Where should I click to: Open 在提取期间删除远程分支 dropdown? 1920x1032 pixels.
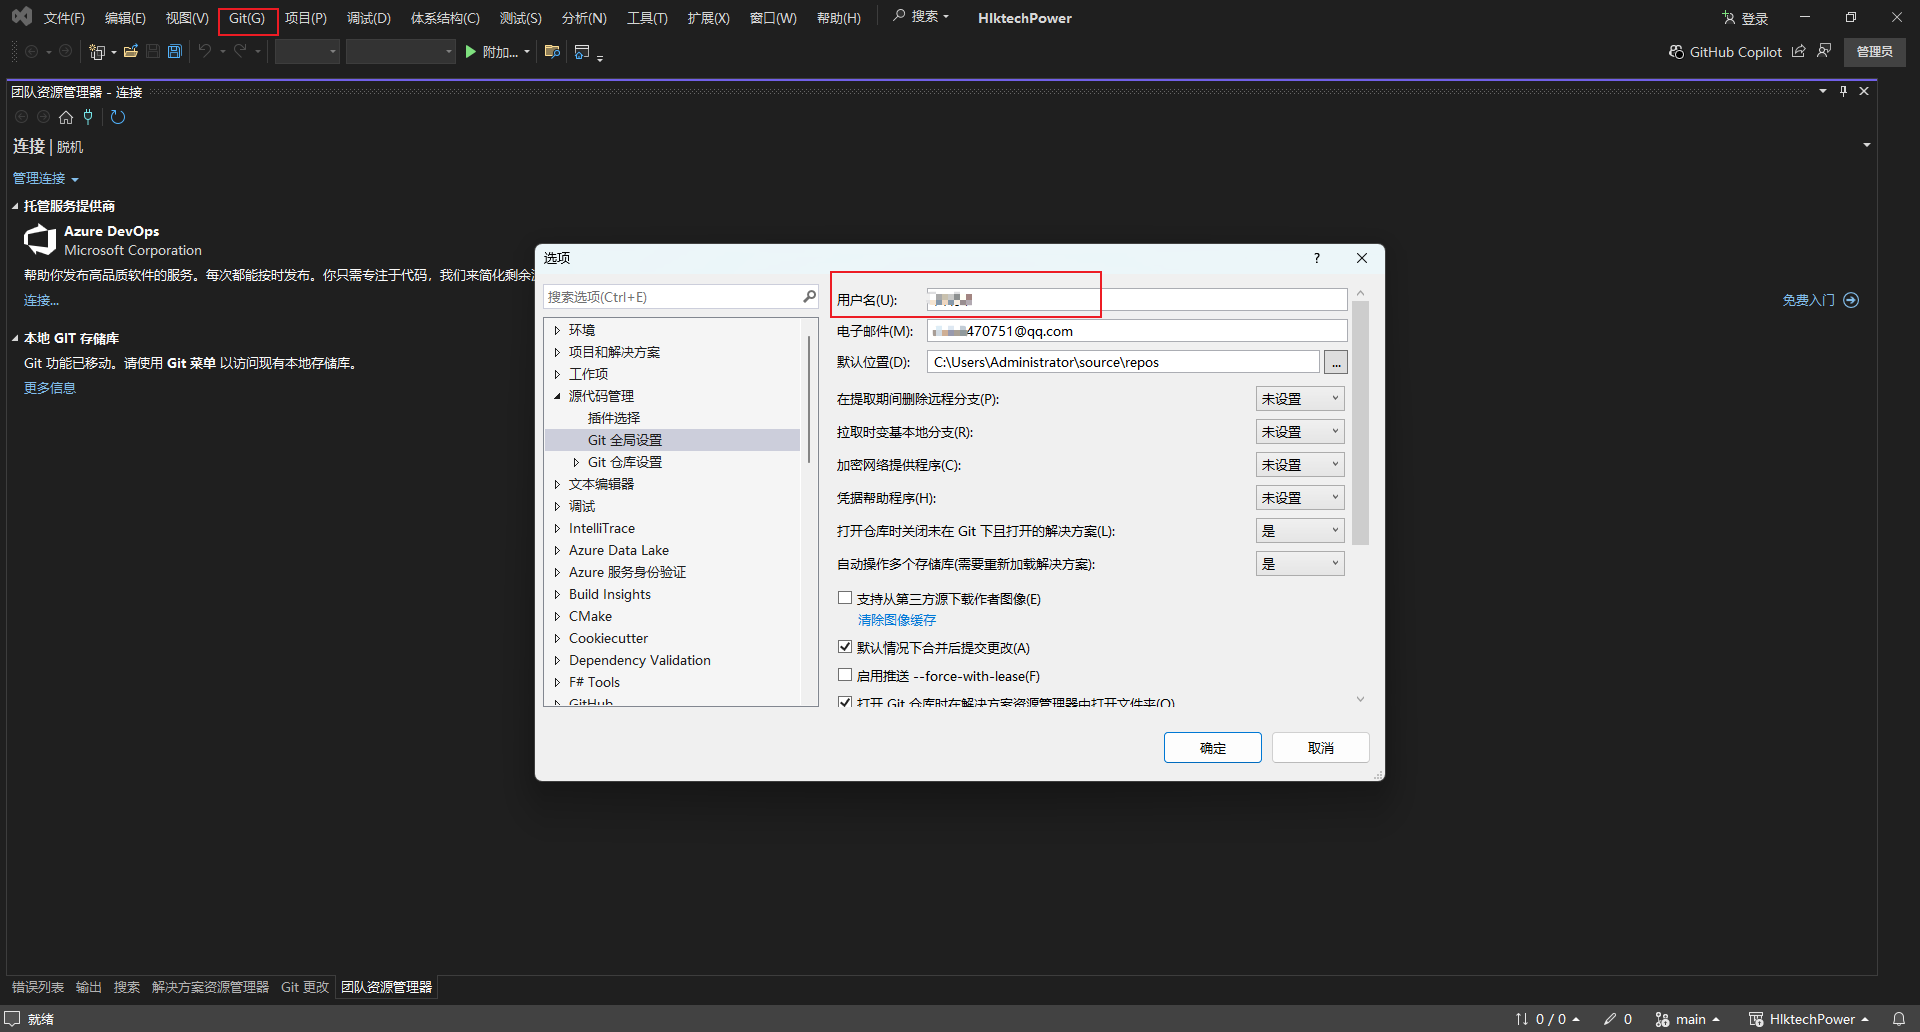tap(1299, 399)
